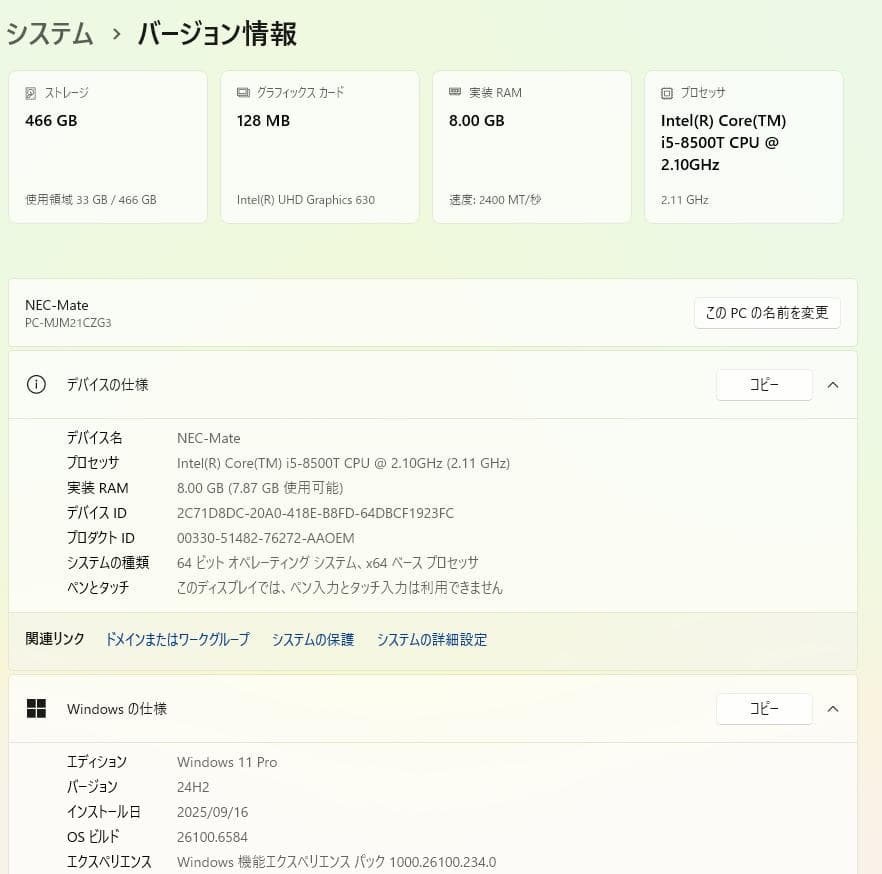Click the device name NEC-Mate
The width and height of the screenshot is (882, 874).
(208, 438)
